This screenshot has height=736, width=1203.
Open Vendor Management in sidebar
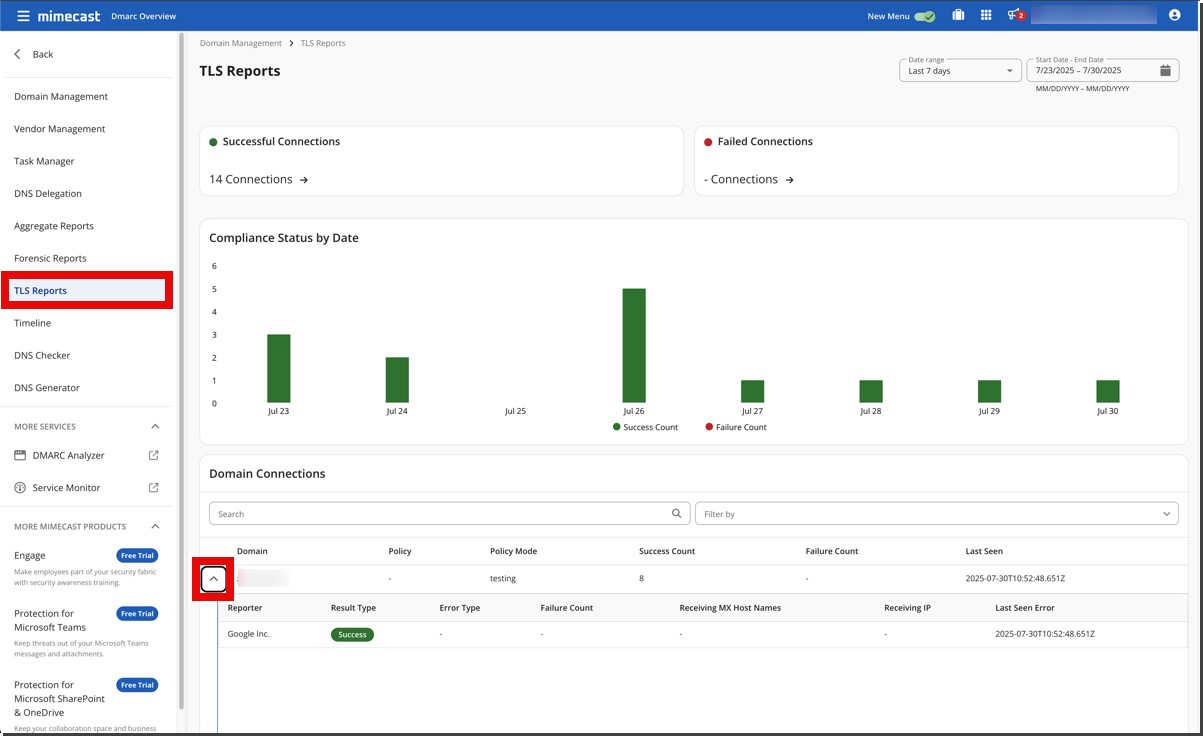point(59,129)
